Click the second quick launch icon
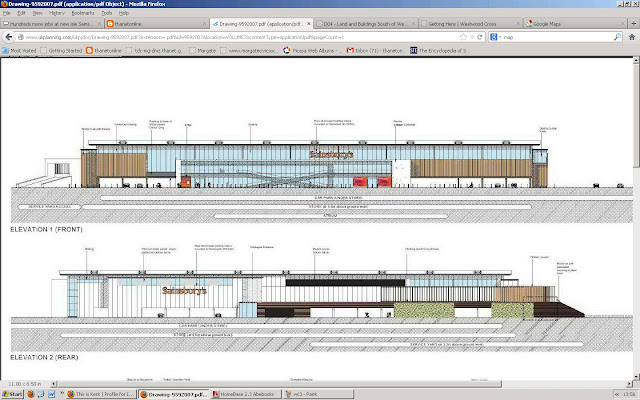This screenshot has width=640, height=400. [x=41, y=394]
